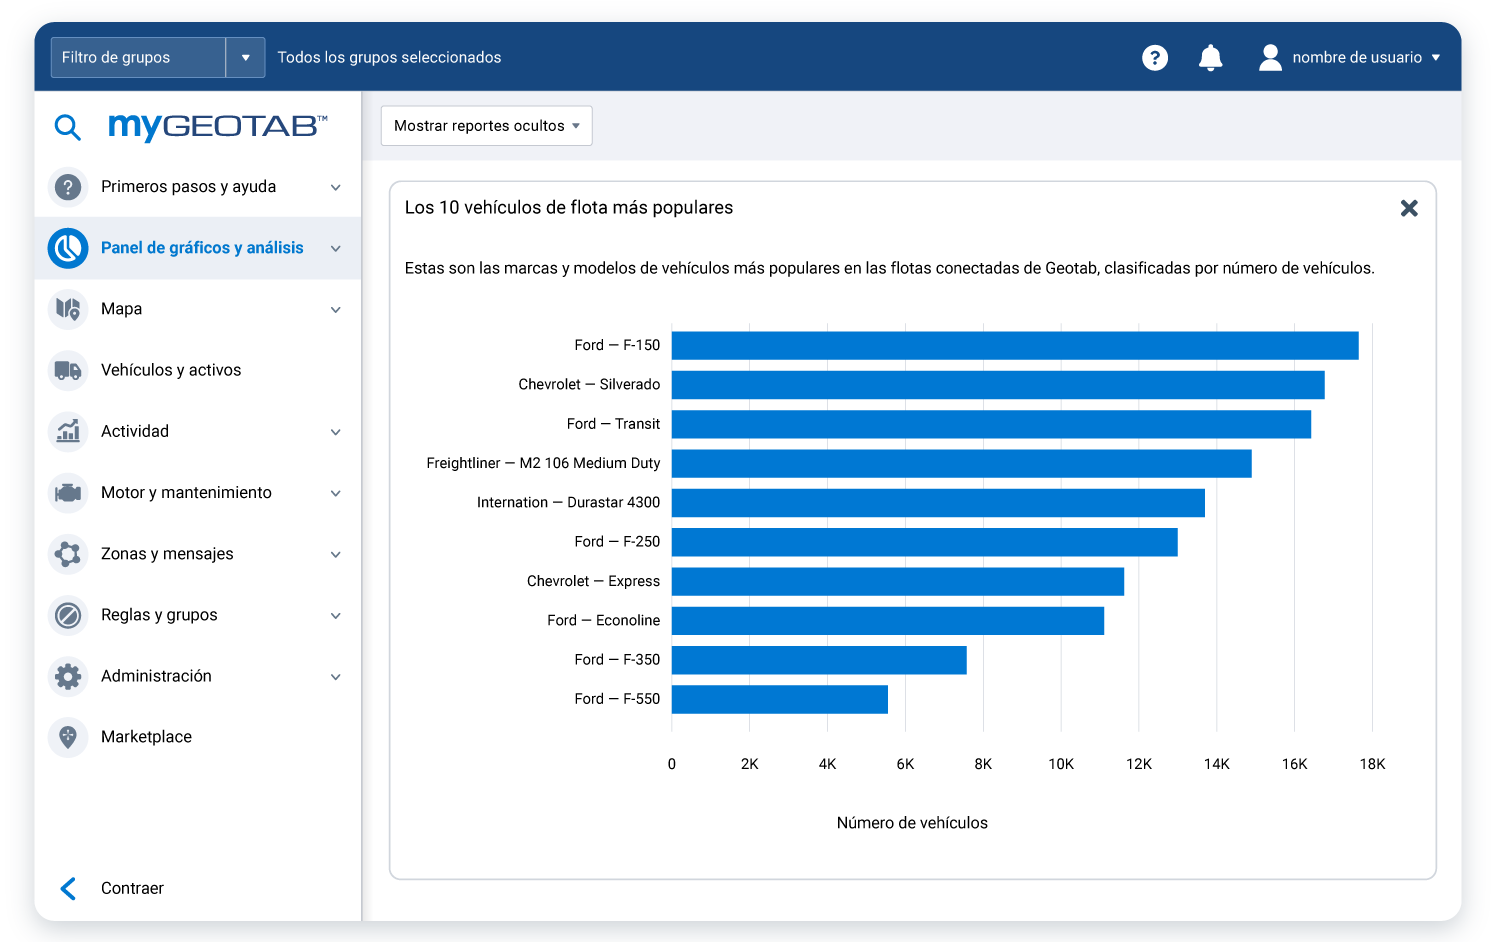Expand the Mapa chevron
The height and width of the screenshot is (942, 1496).
(336, 309)
